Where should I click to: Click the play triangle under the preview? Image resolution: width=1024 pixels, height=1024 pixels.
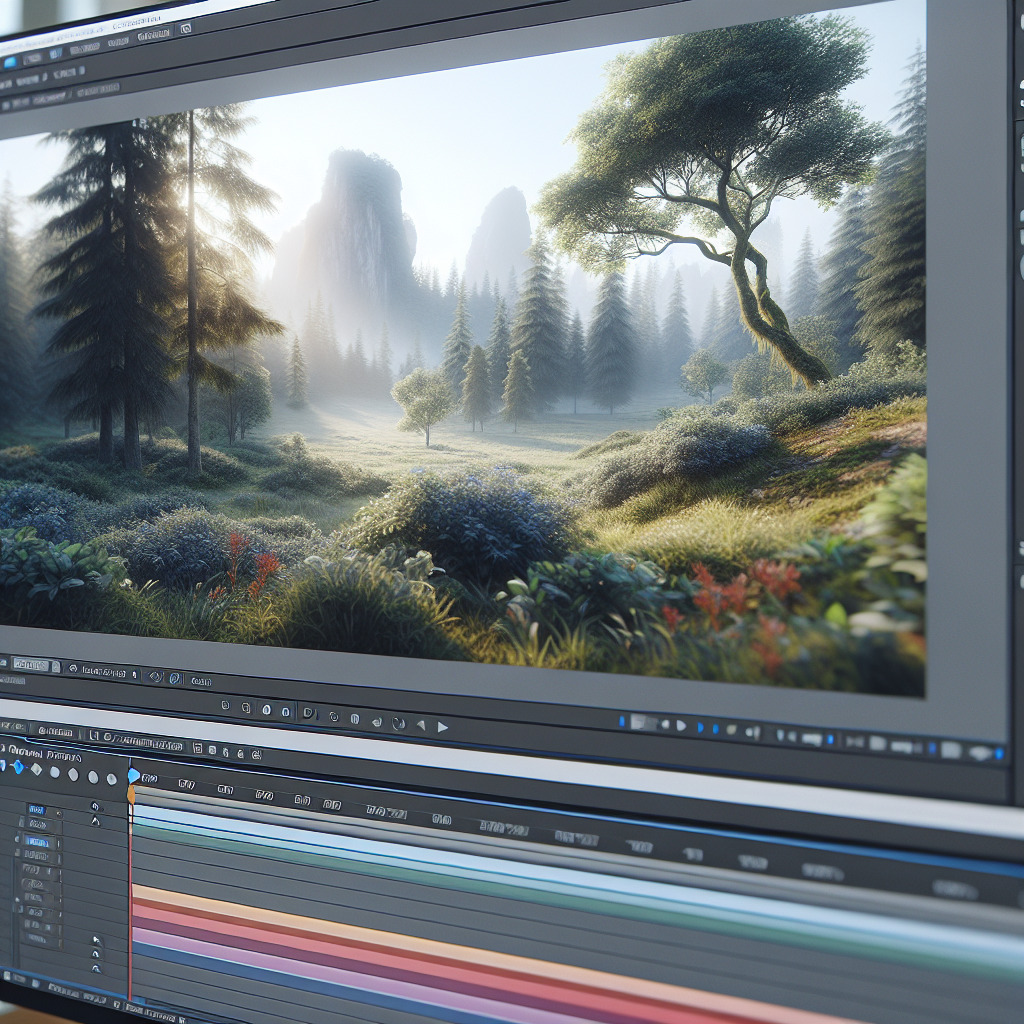(442, 727)
